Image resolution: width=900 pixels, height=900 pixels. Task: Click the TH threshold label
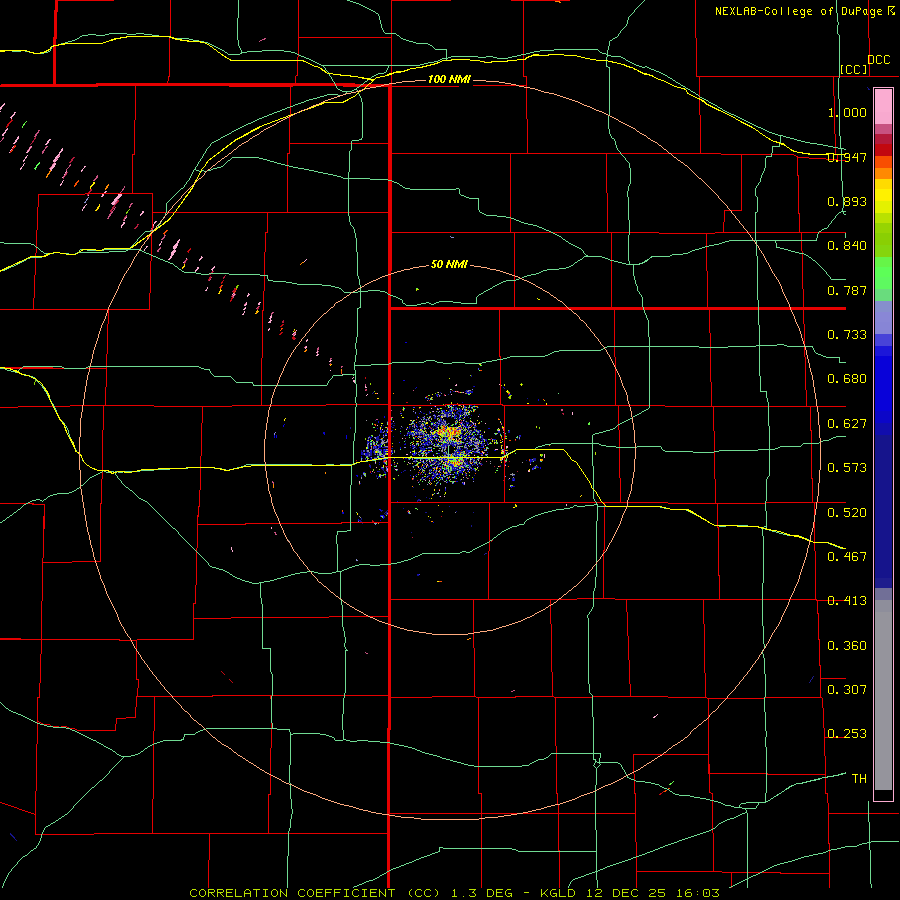[x=859, y=778]
